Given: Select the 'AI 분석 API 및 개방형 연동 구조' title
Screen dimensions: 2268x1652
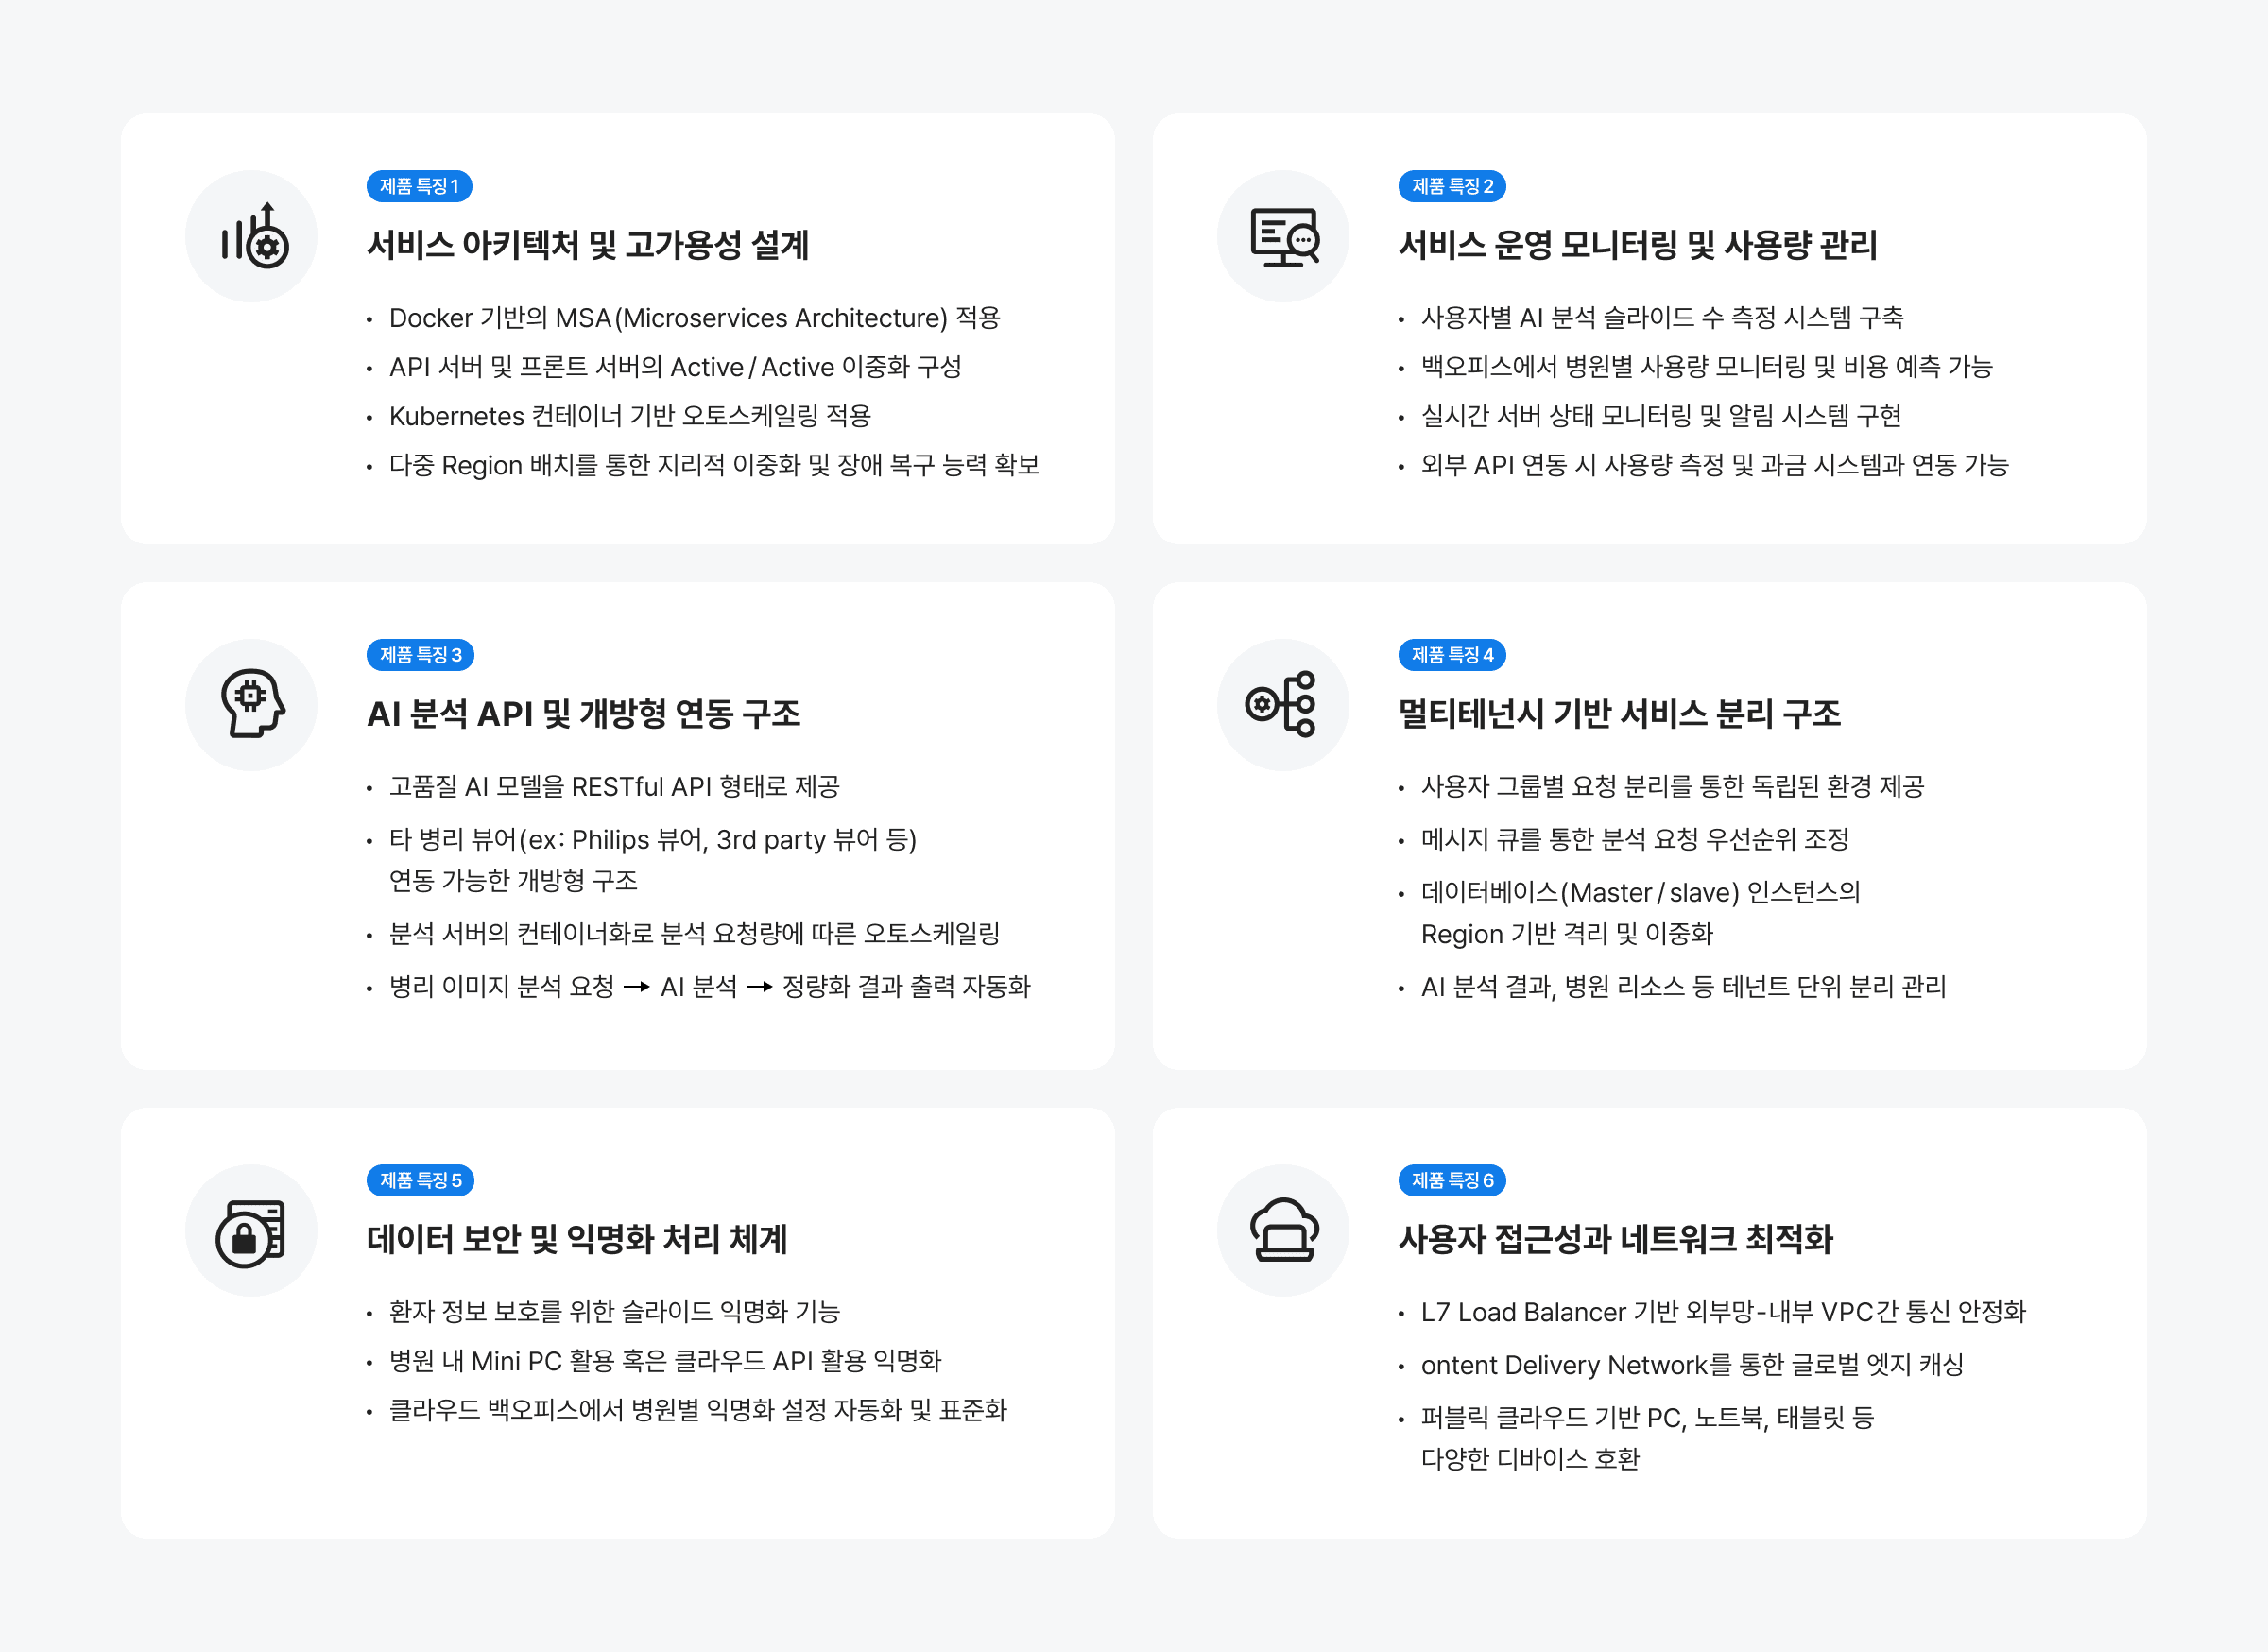Looking at the screenshot, I should coord(584,714).
